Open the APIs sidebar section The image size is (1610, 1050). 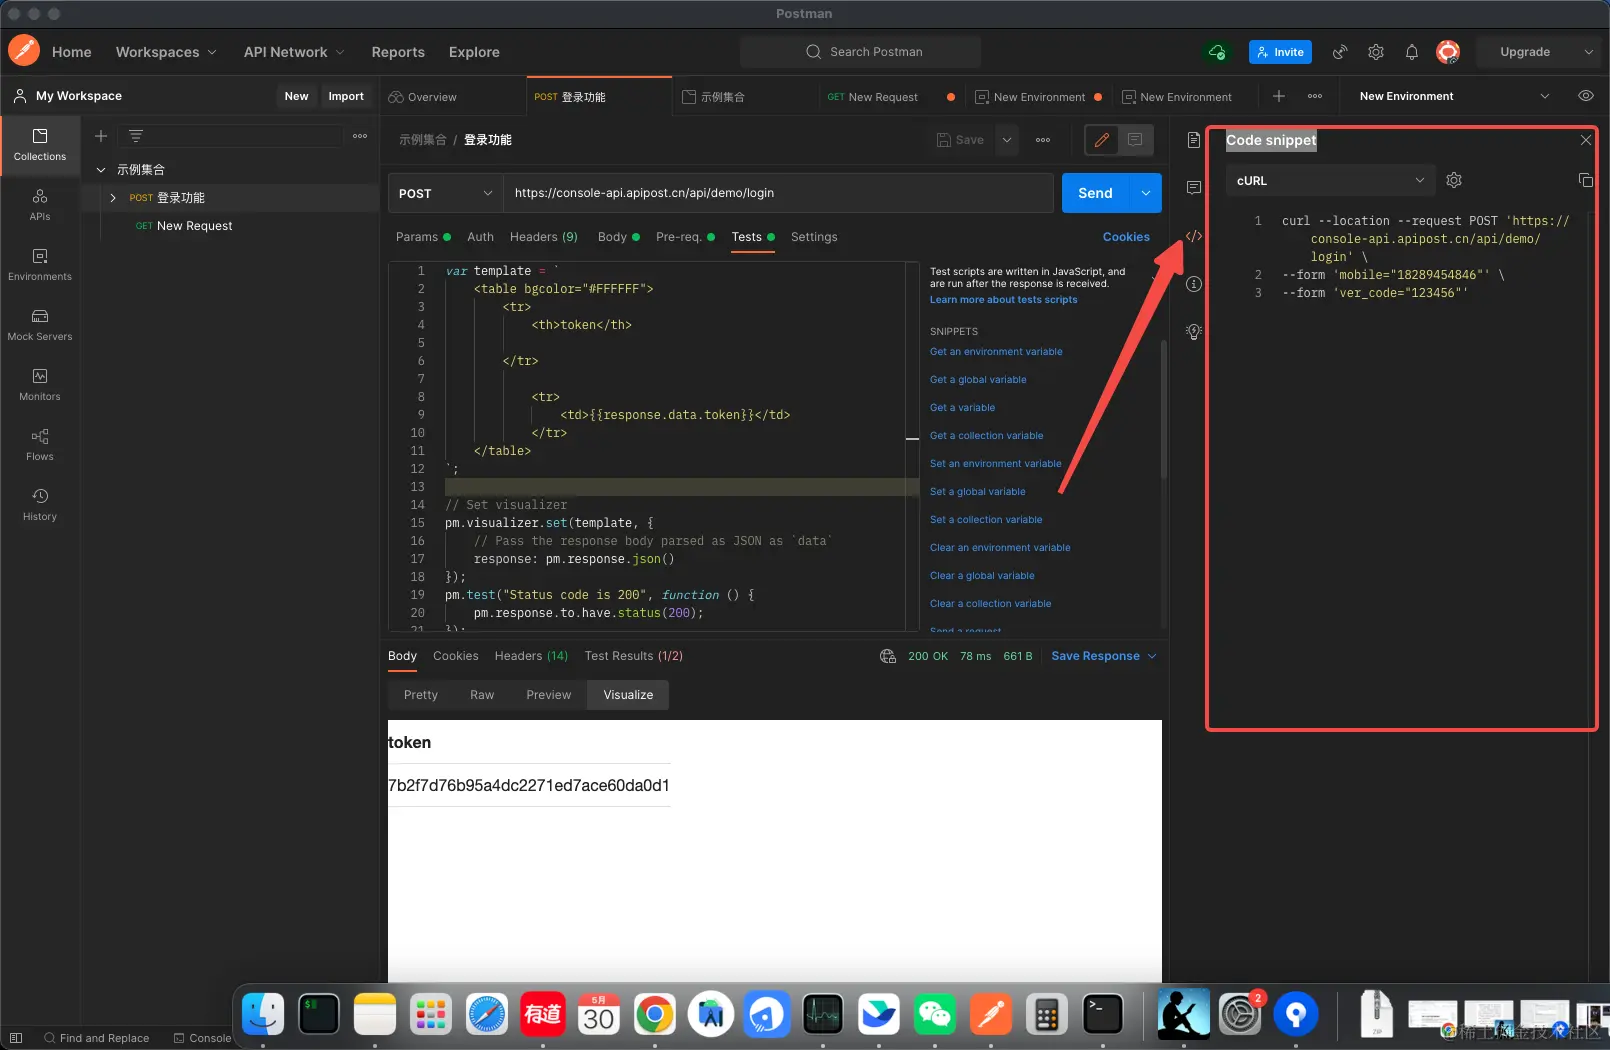click(40, 205)
